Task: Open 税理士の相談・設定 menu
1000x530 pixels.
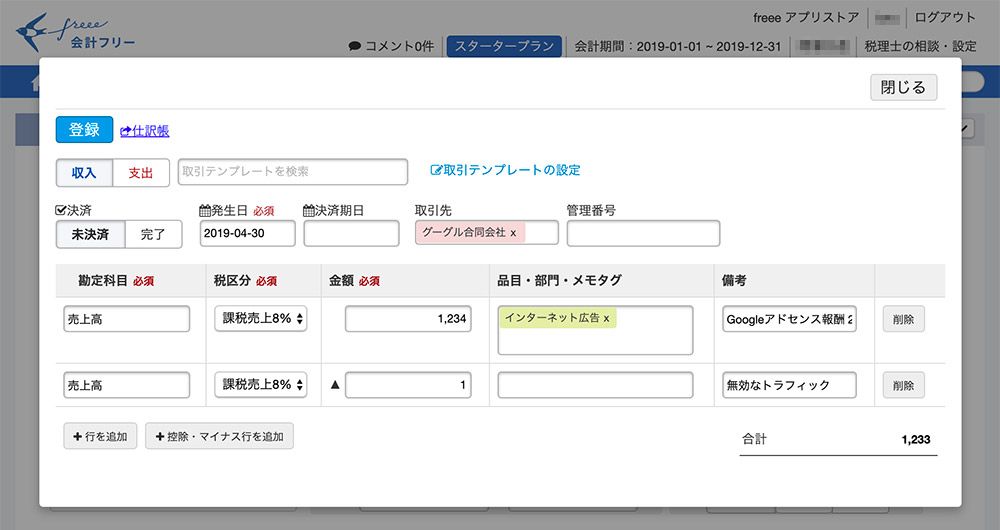Action: [x=920, y=47]
